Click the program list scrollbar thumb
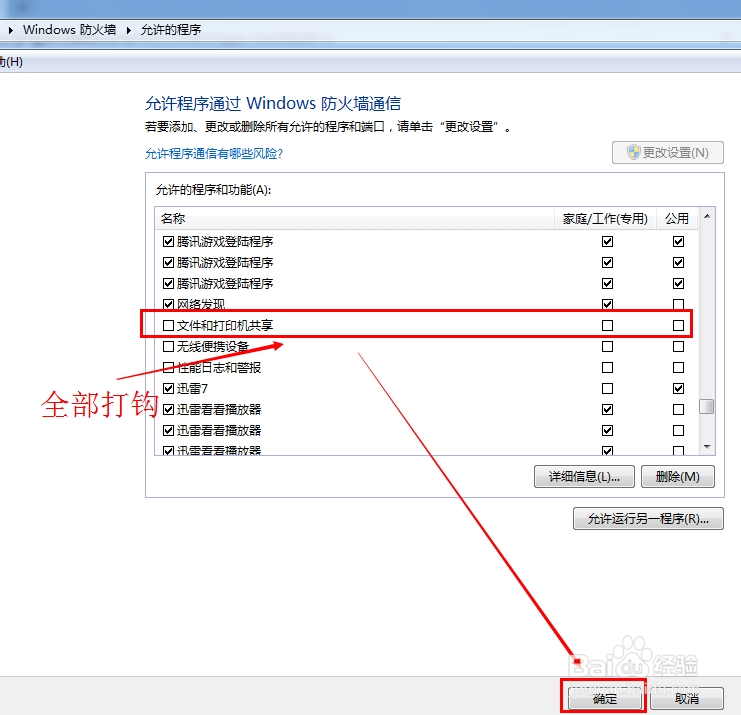The image size is (741, 715). point(707,406)
